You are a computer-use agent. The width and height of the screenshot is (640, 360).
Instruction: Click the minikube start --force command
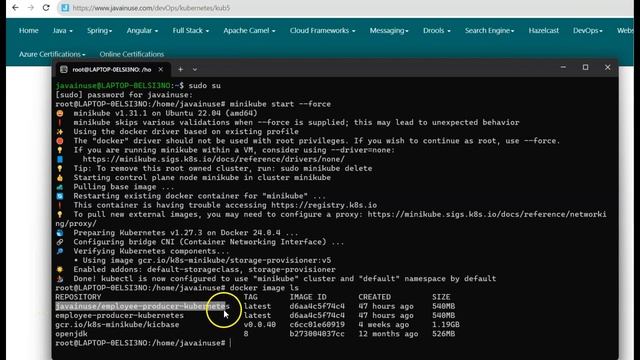click(x=280, y=104)
